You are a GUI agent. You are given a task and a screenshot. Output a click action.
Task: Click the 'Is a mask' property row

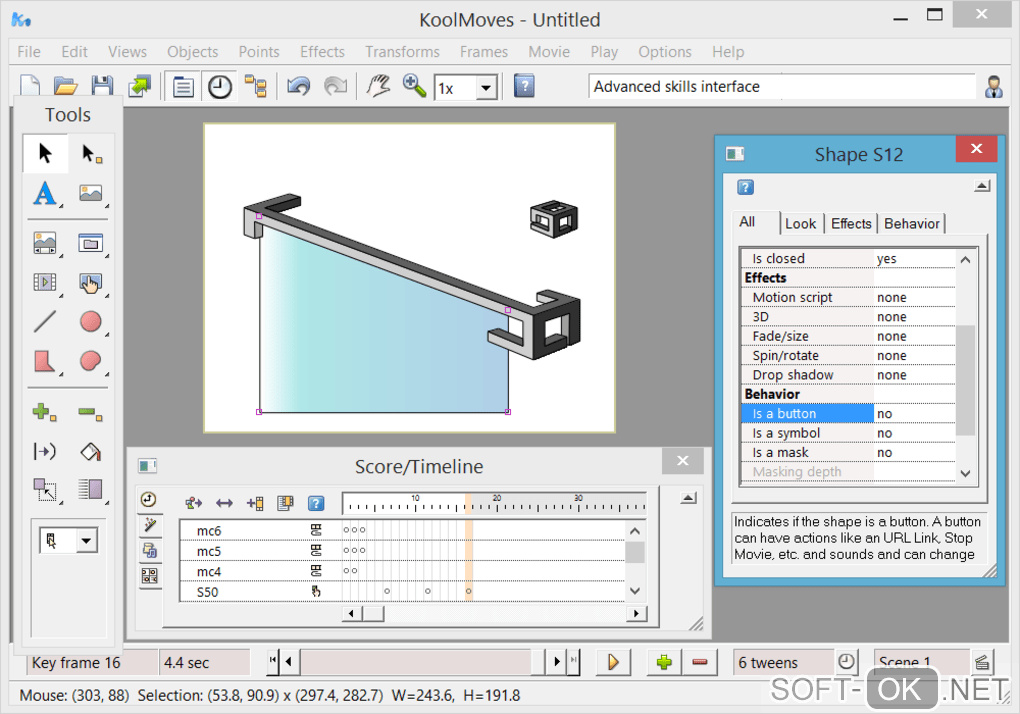[848, 453]
